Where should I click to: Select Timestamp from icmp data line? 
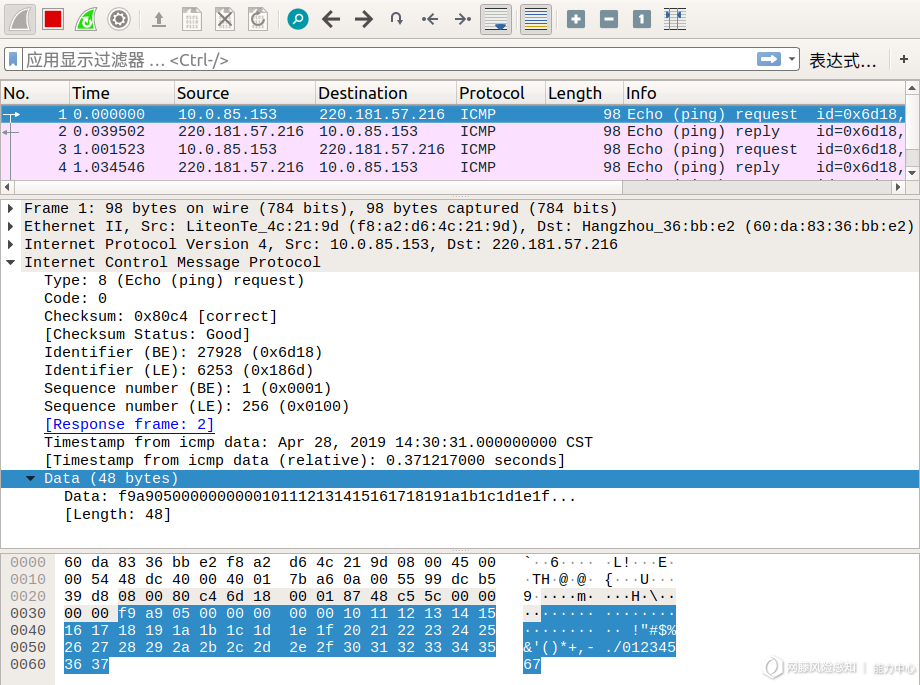(x=318, y=443)
